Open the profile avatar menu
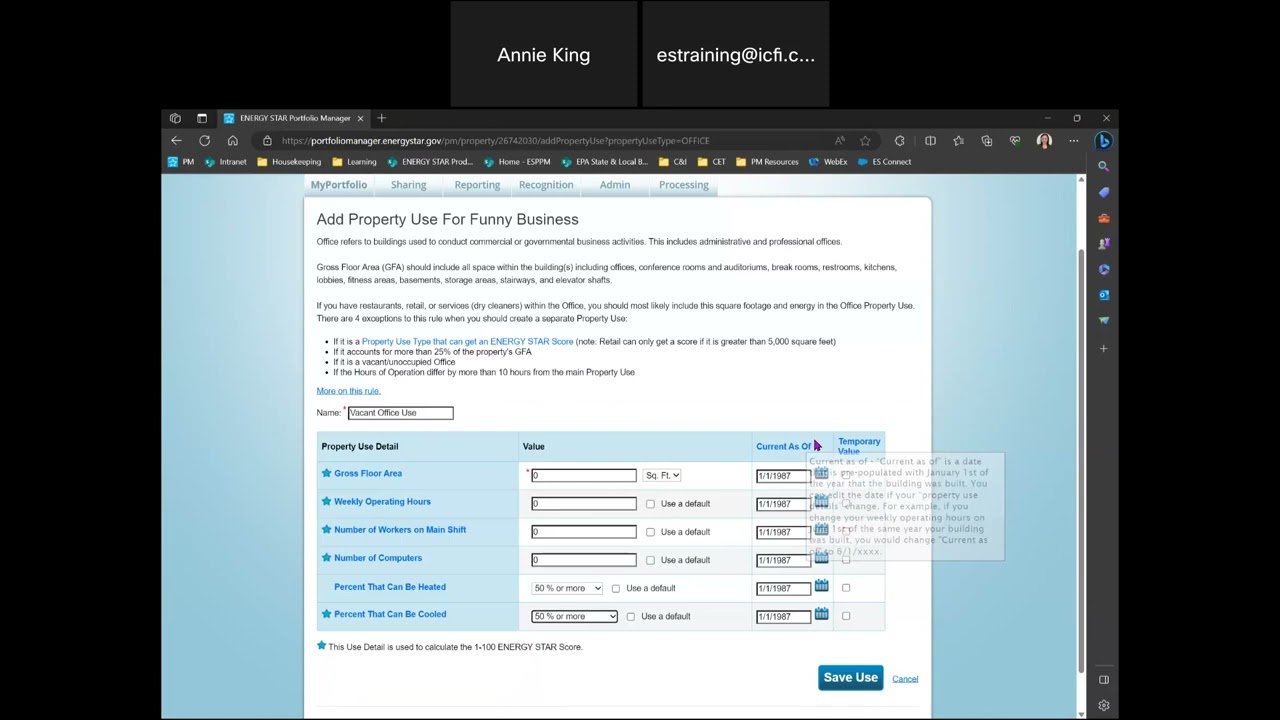The image size is (1280, 720). pyautogui.click(x=1044, y=141)
